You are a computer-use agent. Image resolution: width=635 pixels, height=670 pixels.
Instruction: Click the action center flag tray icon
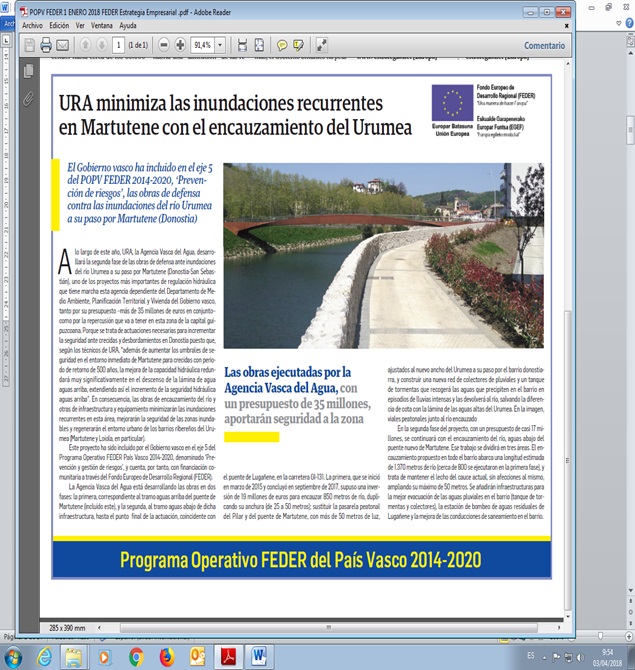[556, 657]
